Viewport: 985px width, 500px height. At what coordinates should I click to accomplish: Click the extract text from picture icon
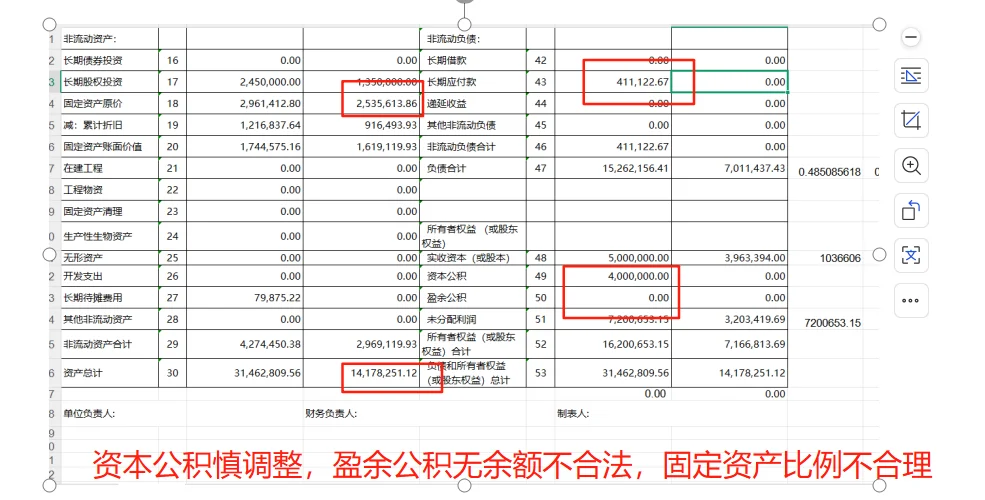click(911, 255)
